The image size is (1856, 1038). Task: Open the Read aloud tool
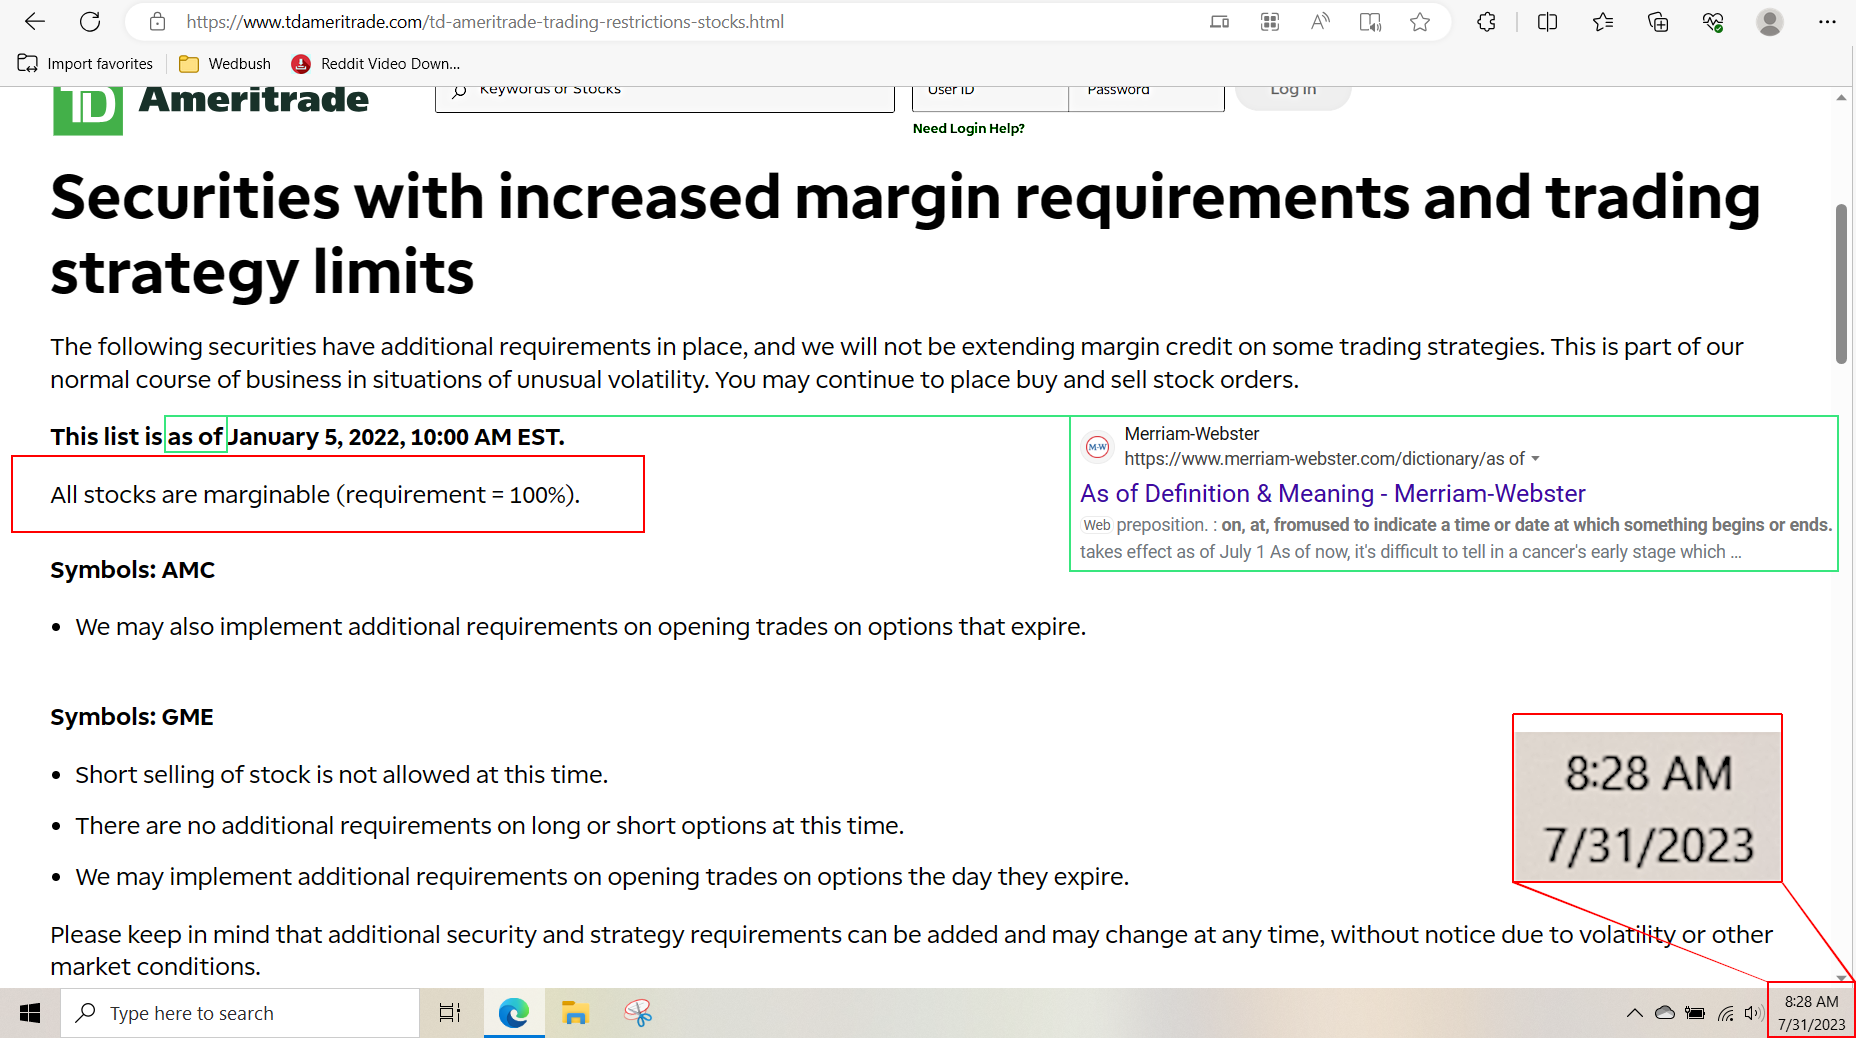(x=1320, y=22)
